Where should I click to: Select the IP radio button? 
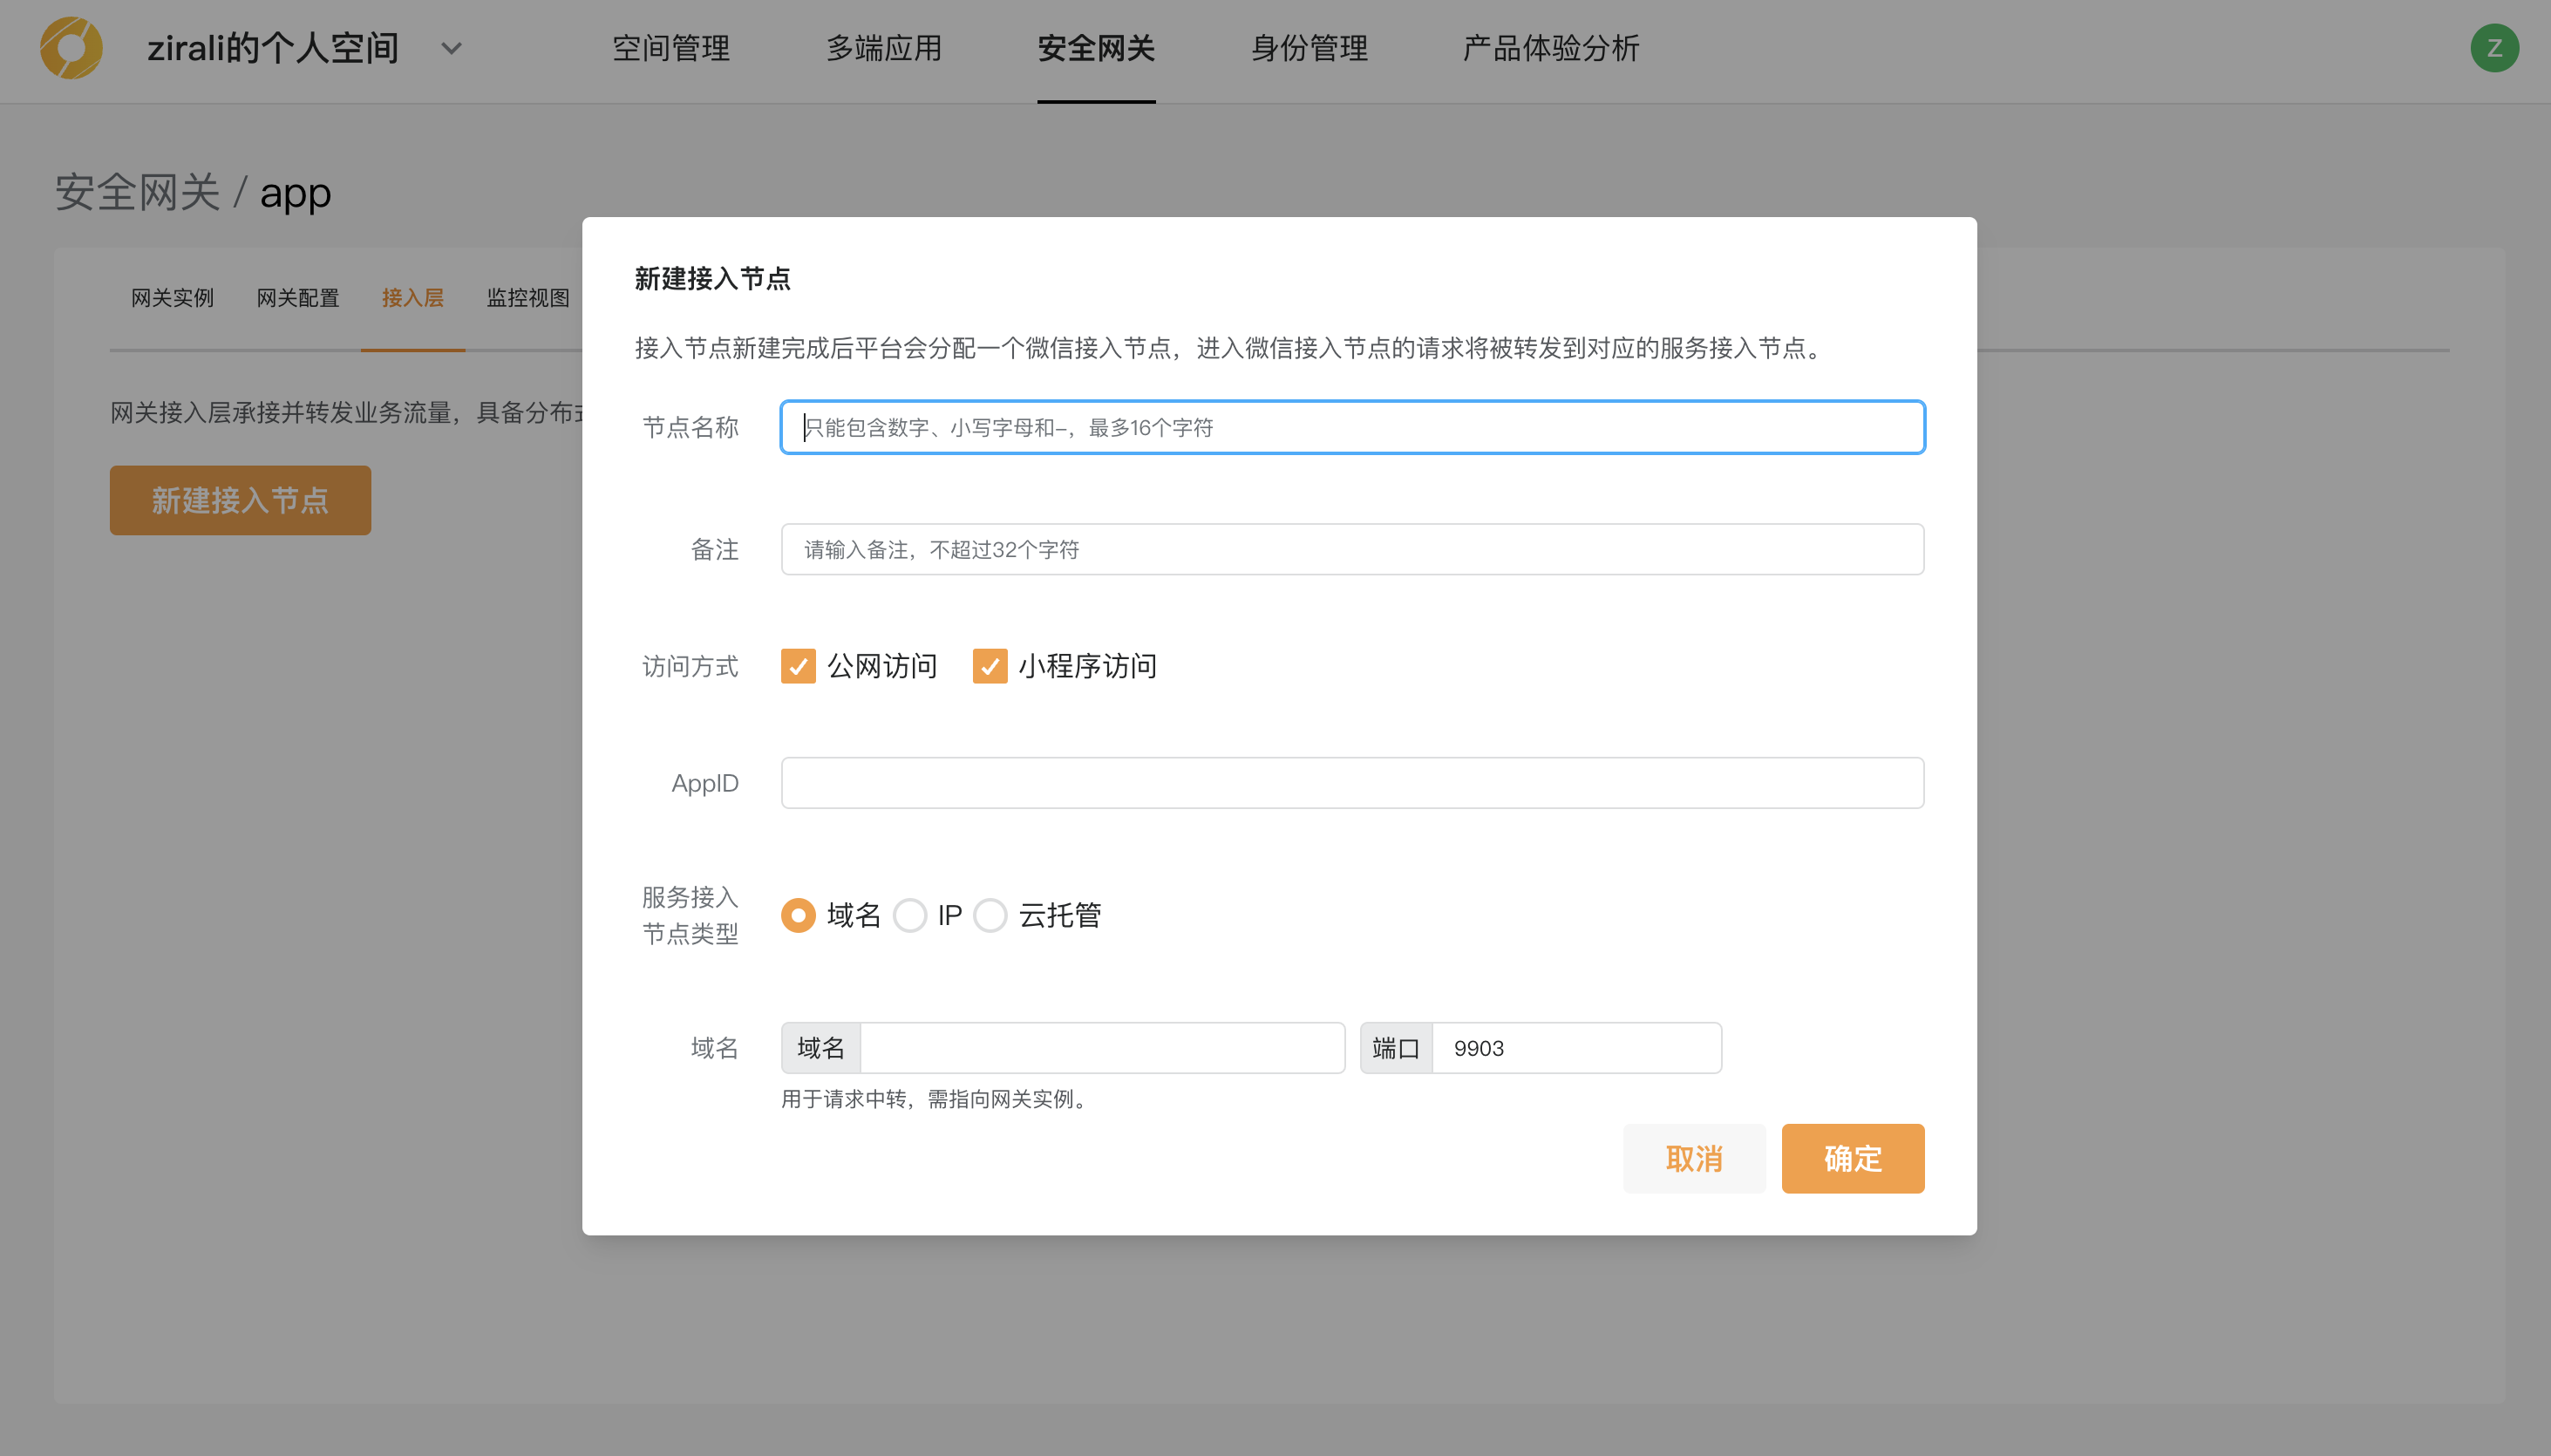pyautogui.click(x=910, y=915)
